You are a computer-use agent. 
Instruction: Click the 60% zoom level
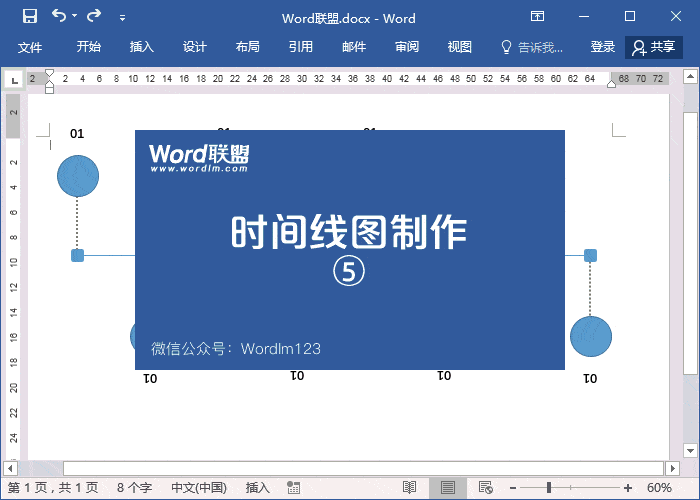click(659, 488)
